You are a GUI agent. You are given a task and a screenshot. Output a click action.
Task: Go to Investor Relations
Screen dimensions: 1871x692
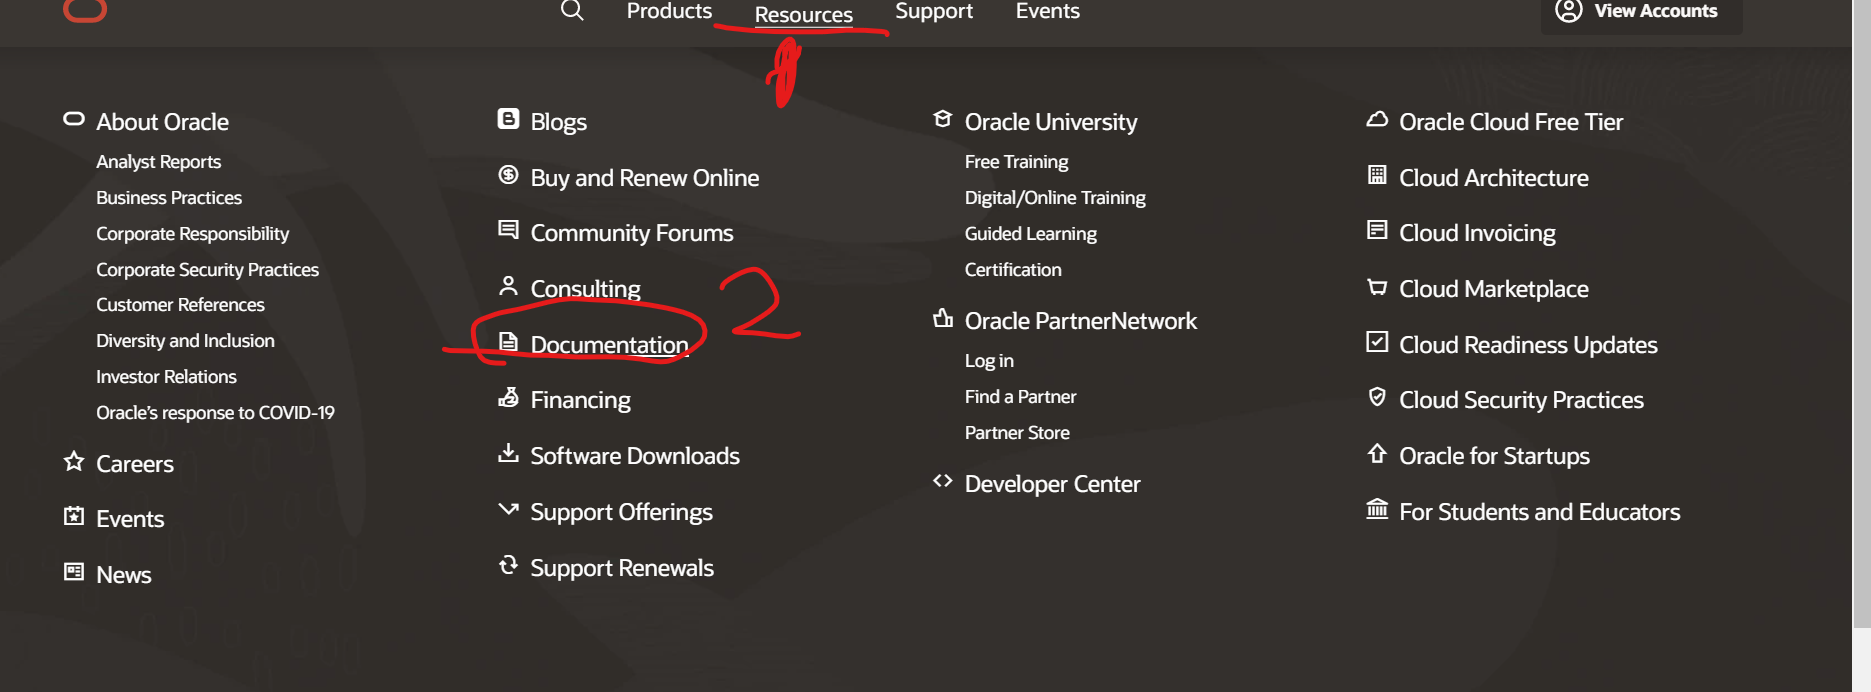[166, 377]
